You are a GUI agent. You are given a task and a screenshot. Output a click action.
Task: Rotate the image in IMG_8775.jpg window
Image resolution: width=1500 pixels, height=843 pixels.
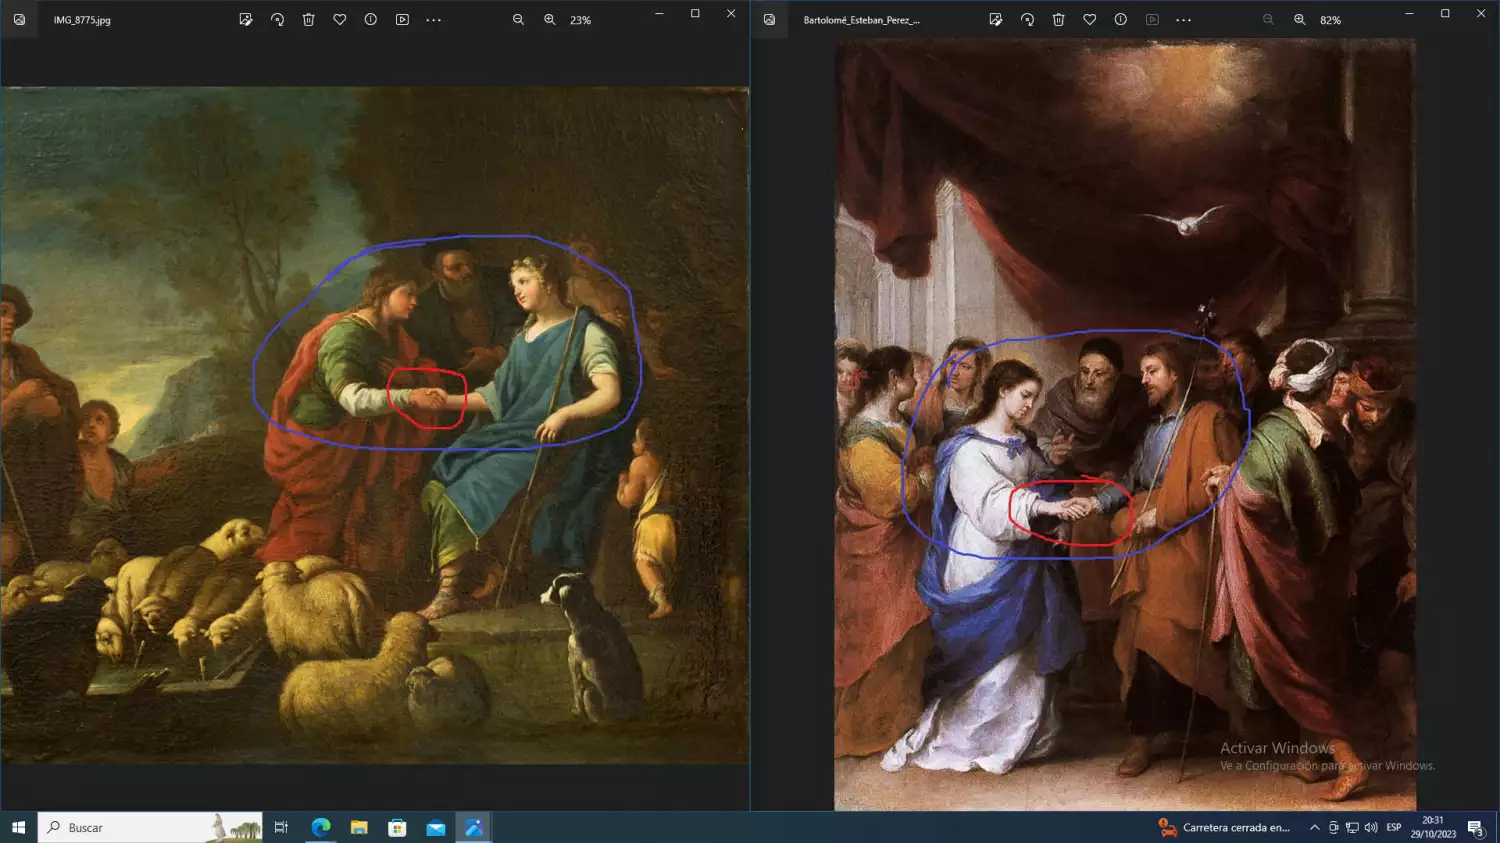(x=277, y=20)
